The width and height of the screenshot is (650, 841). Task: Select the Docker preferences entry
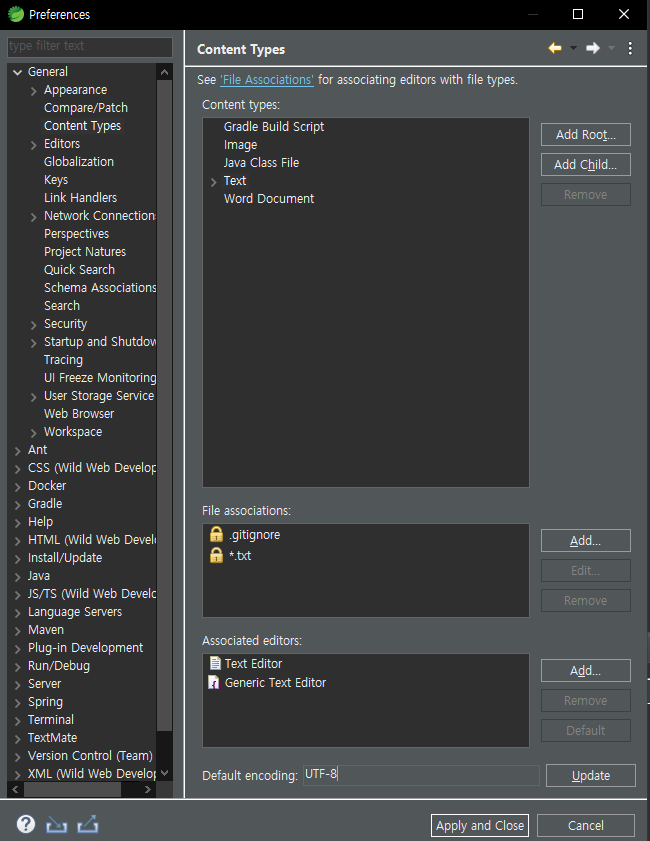click(47, 485)
